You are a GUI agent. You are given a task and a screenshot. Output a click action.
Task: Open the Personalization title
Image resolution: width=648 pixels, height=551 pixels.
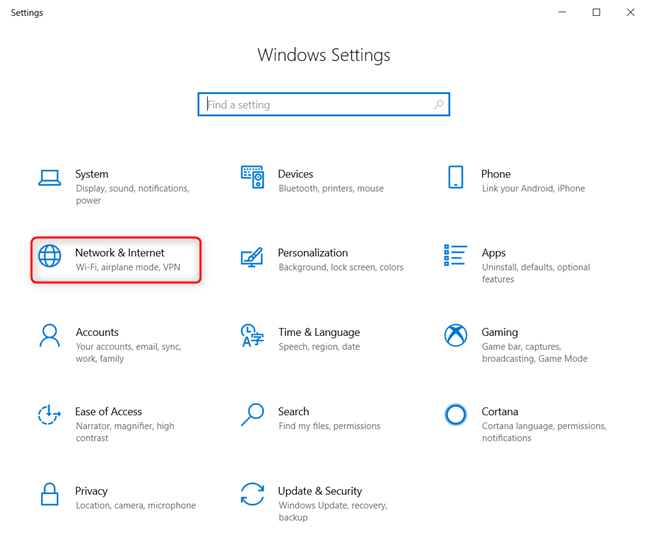[313, 253]
